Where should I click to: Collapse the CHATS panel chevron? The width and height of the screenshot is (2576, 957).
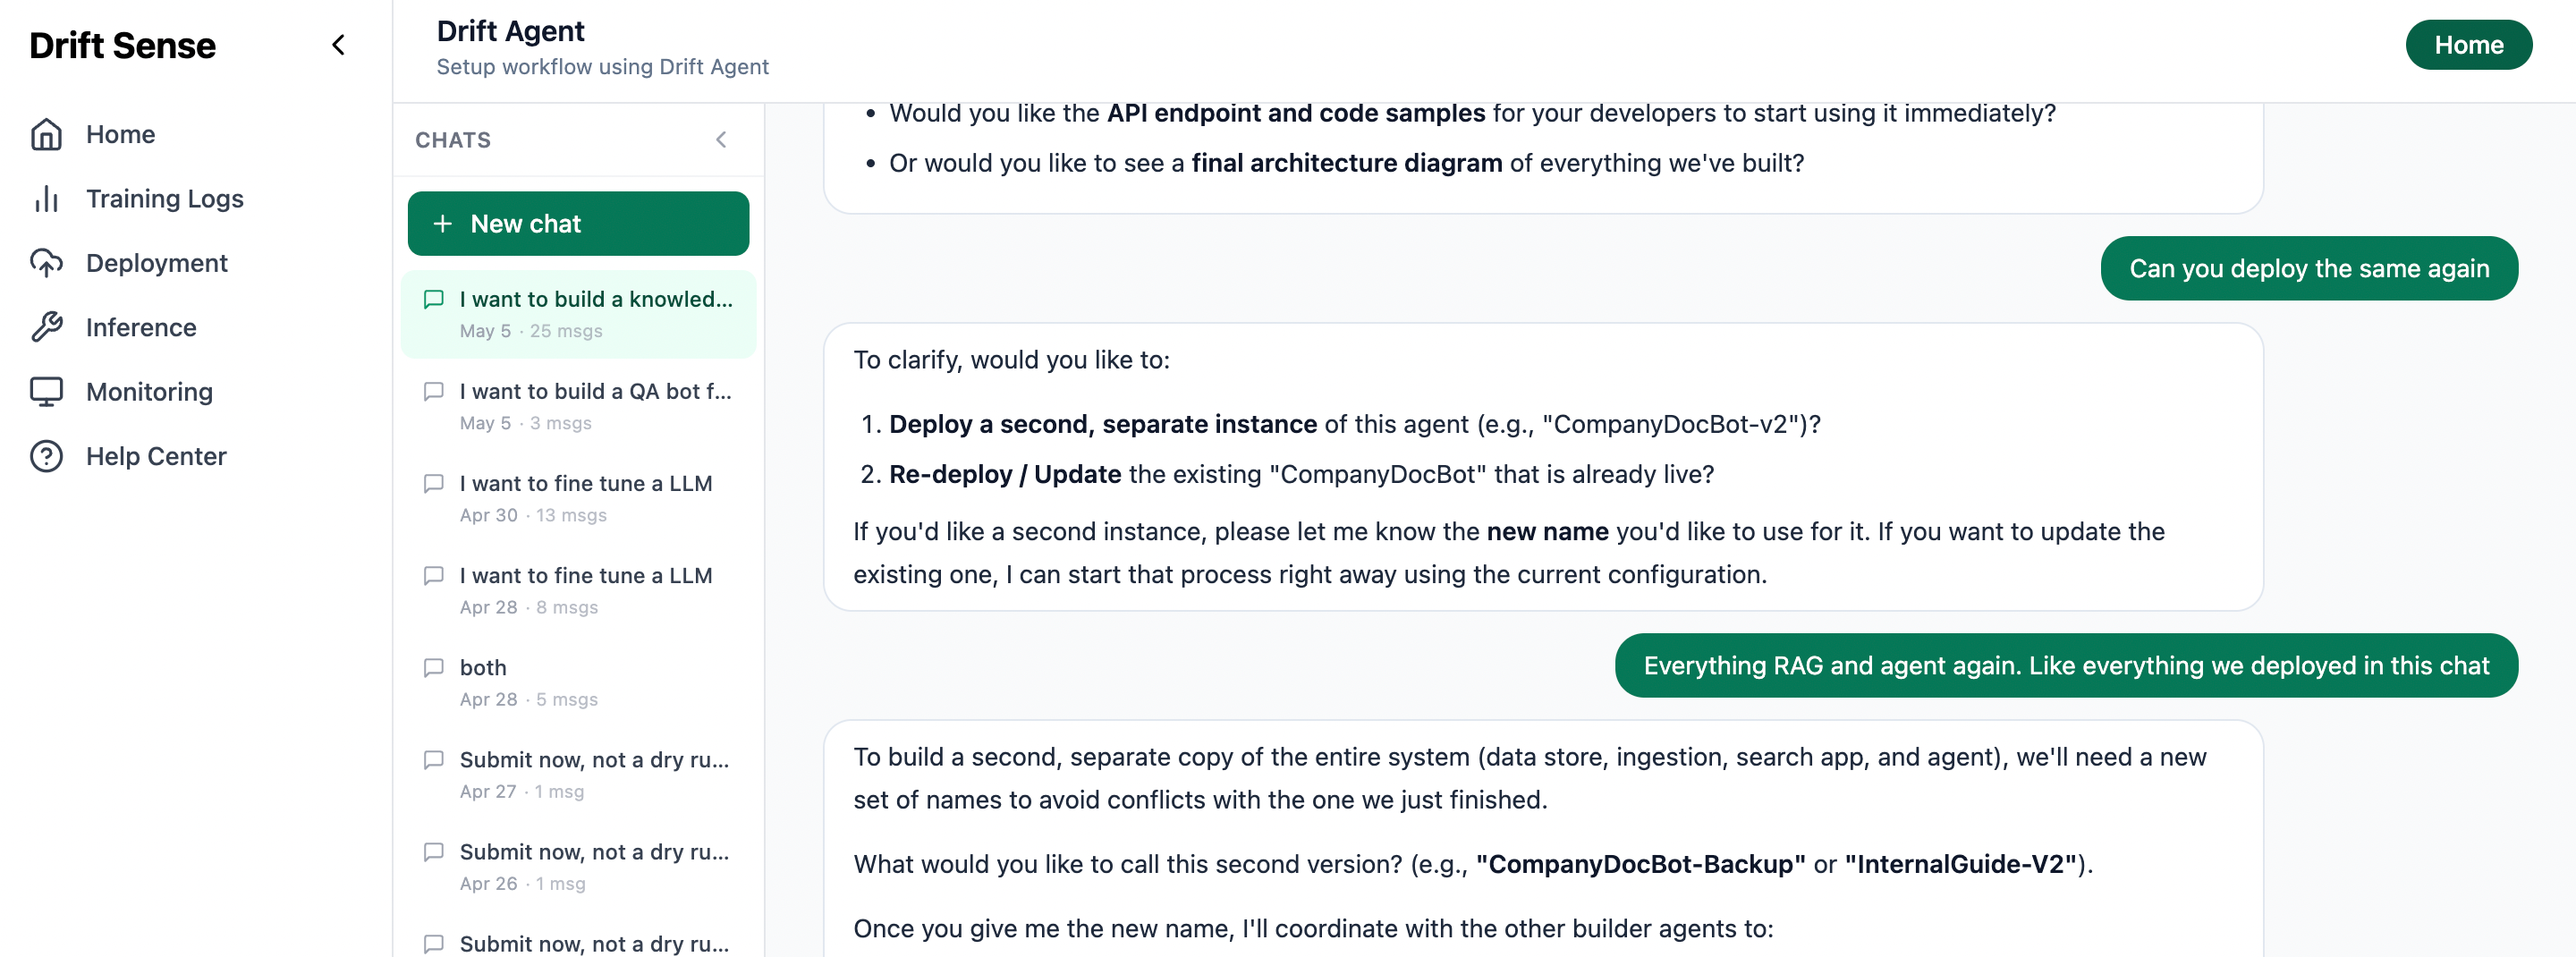tap(721, 140)
